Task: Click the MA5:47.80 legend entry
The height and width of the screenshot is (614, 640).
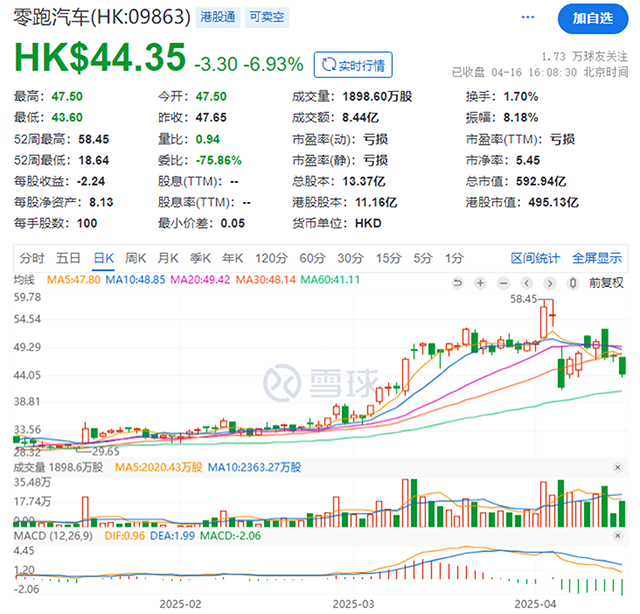Action: click(73, 280)
